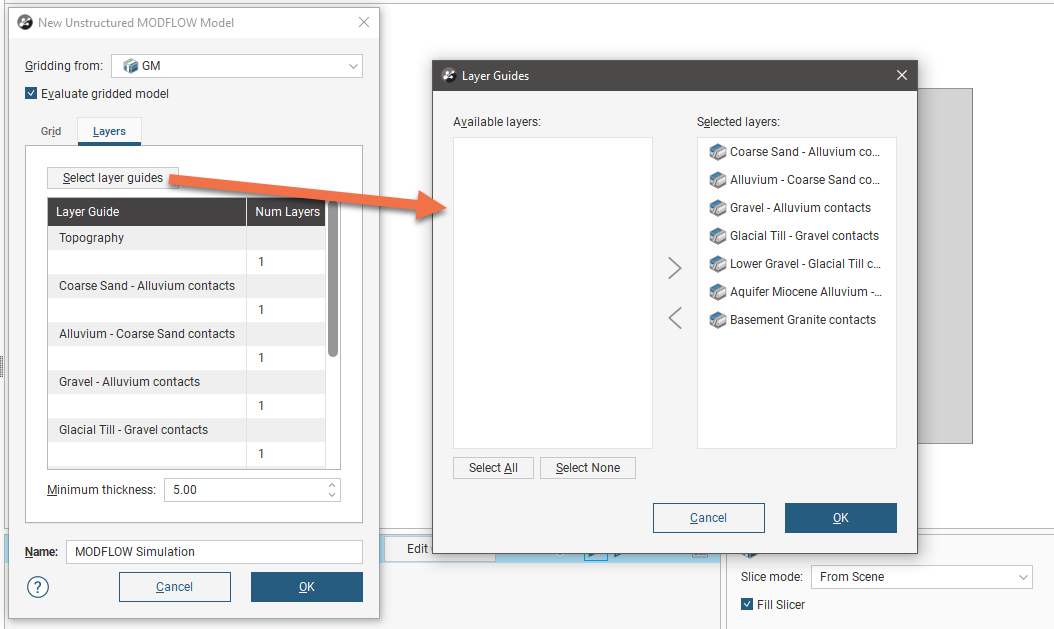Select Glacial Till - Gravel contacts icon
This screenshot has width=1054, height=629.
coord(717,236)
